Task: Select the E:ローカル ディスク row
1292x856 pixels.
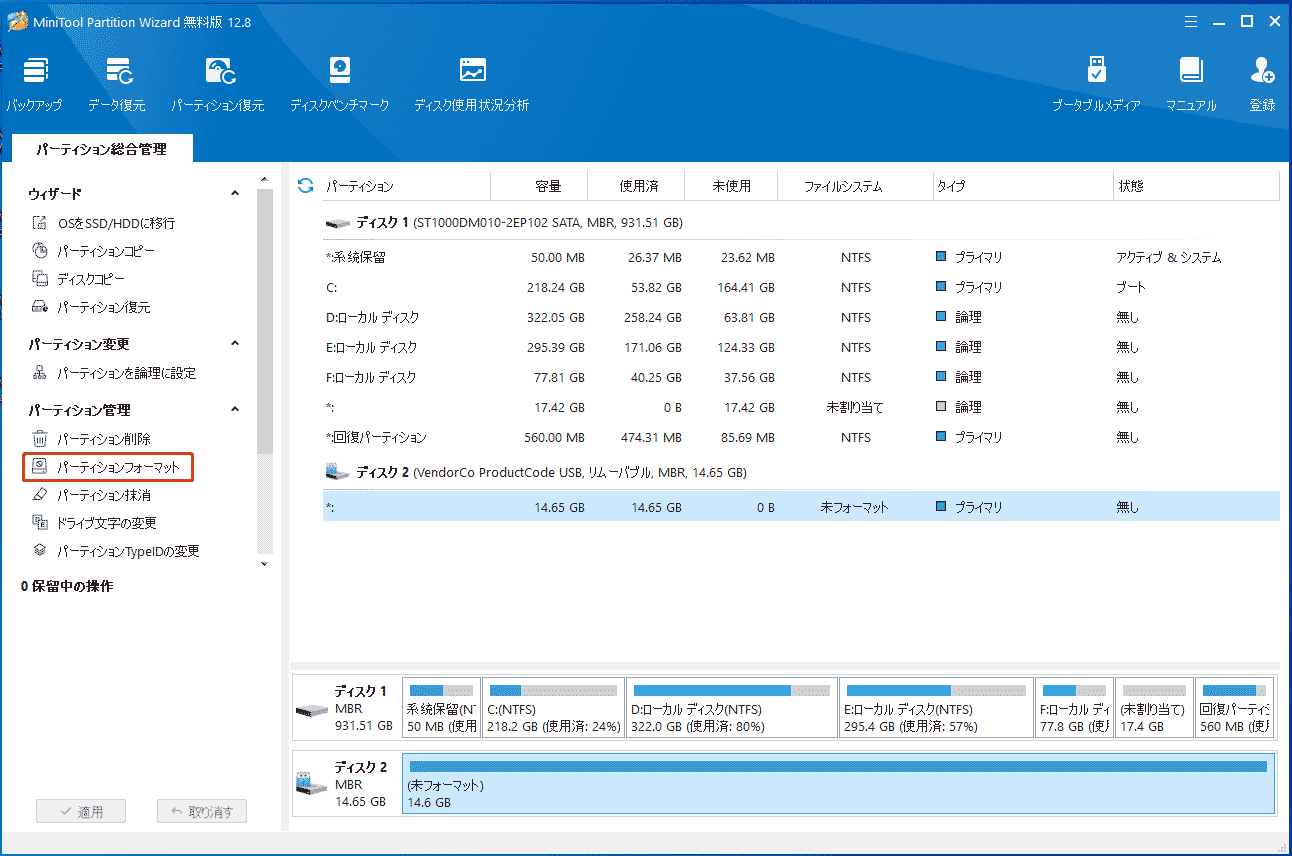Action: click(x=800, y=347)
